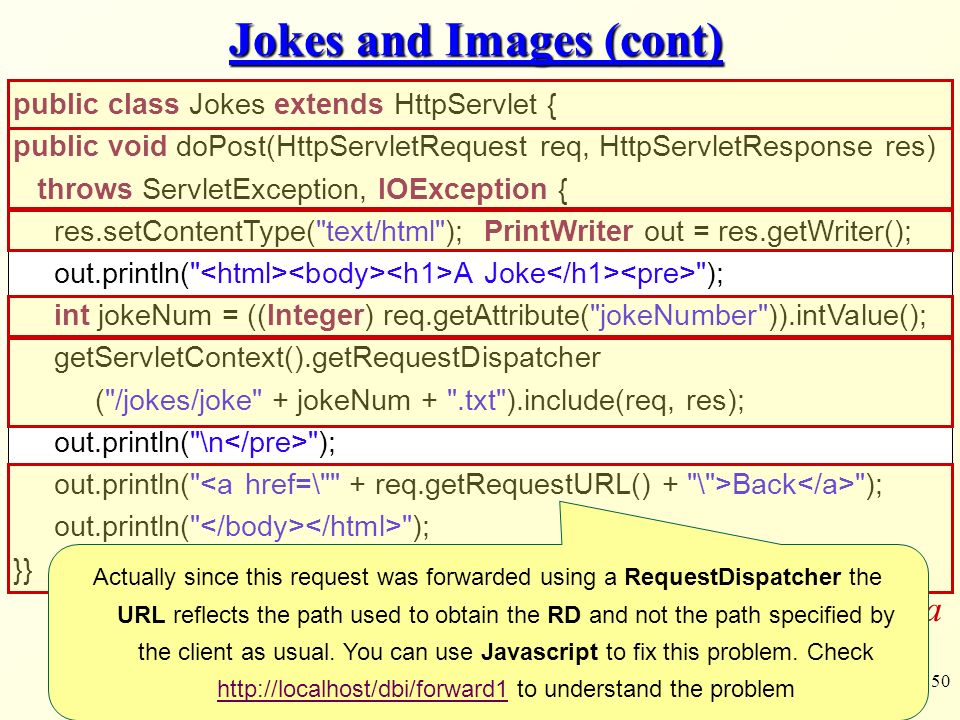Click the slide number 50
Screen dimensions: 960x720
coord(940,681)
